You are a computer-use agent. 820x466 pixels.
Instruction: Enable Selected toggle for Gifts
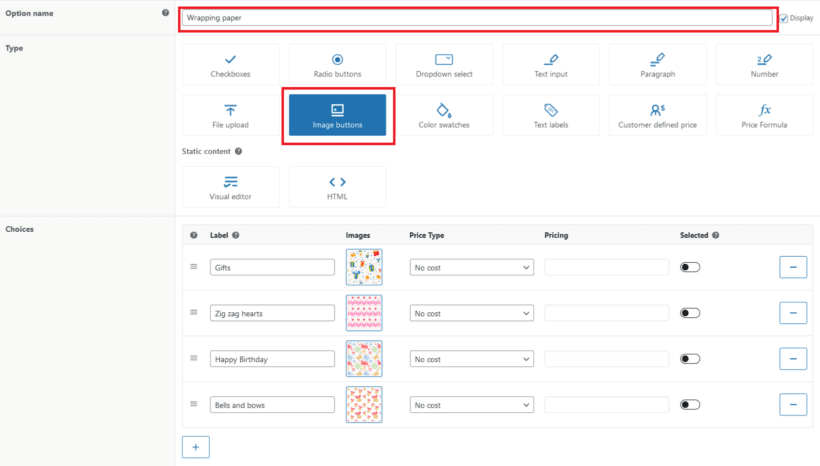click(x=690, y=267)
